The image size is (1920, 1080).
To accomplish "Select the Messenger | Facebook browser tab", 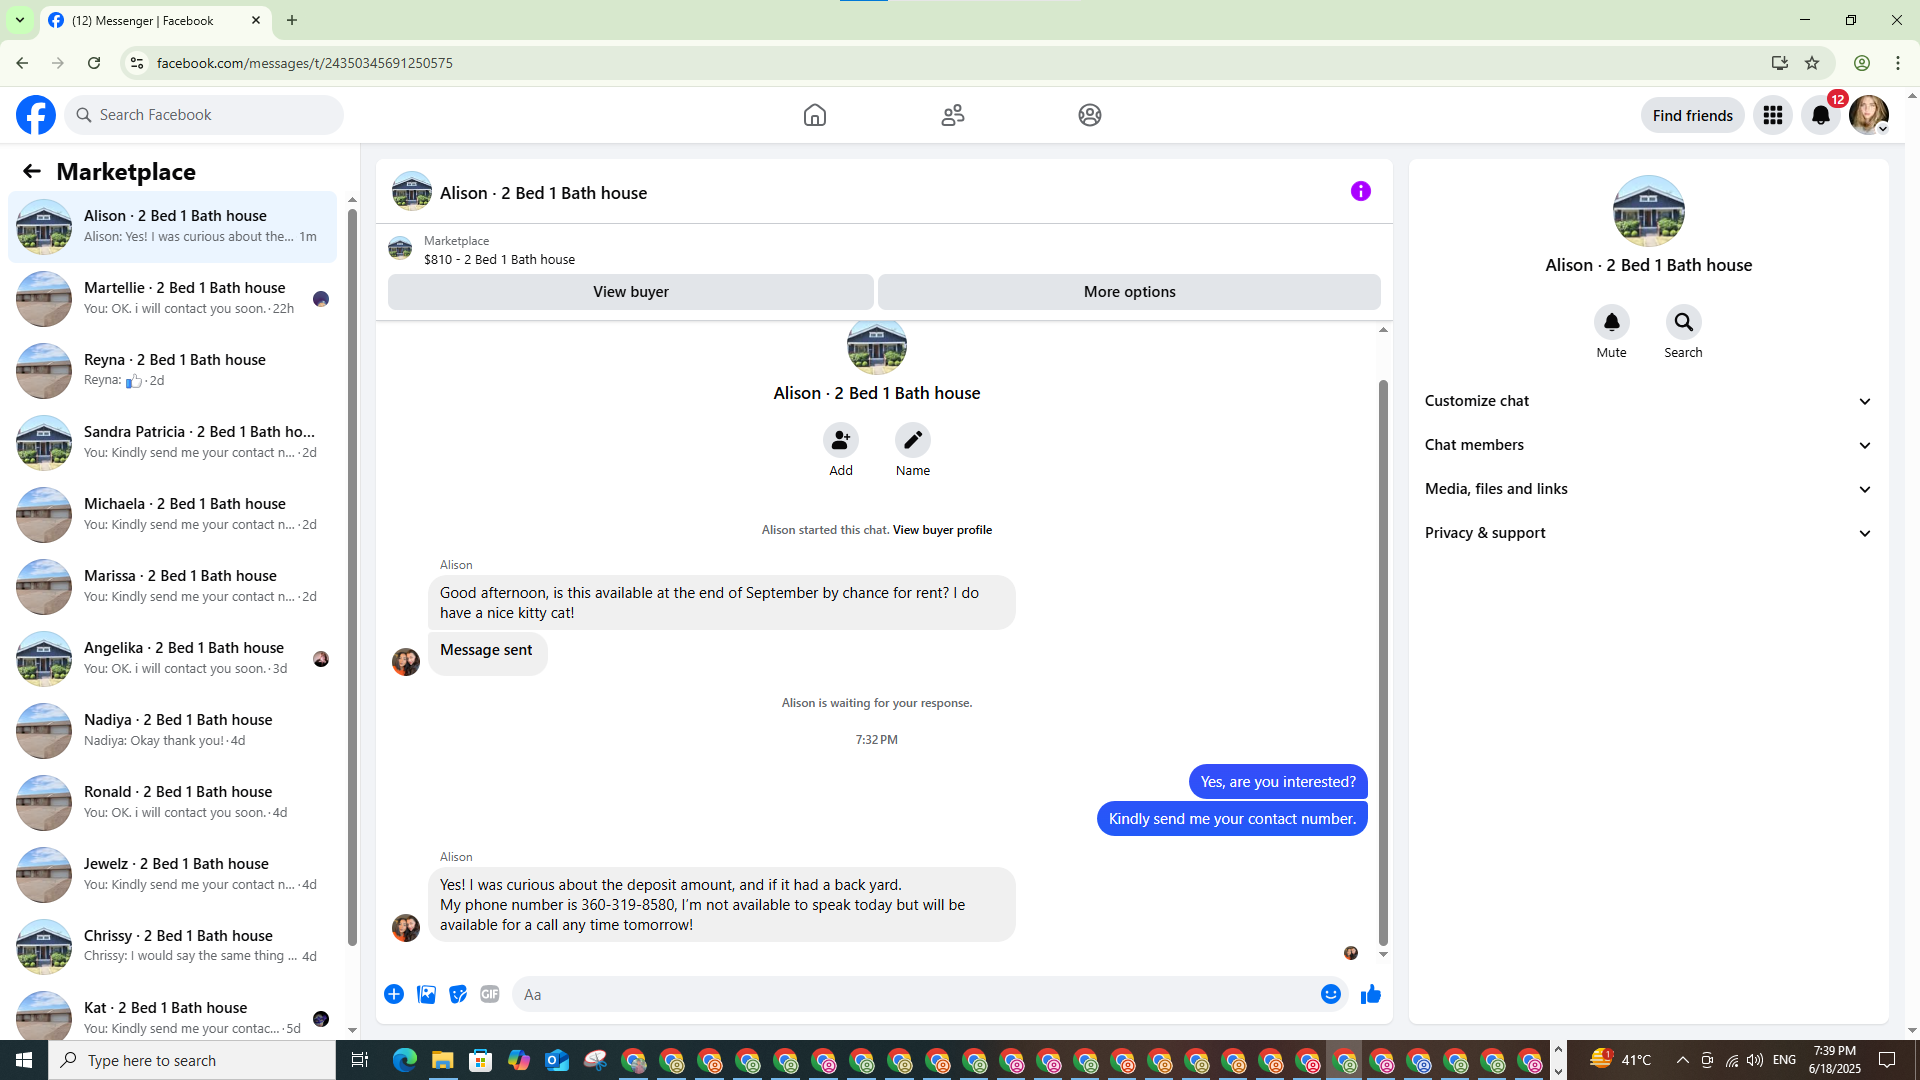I will (x=155, y=20).
